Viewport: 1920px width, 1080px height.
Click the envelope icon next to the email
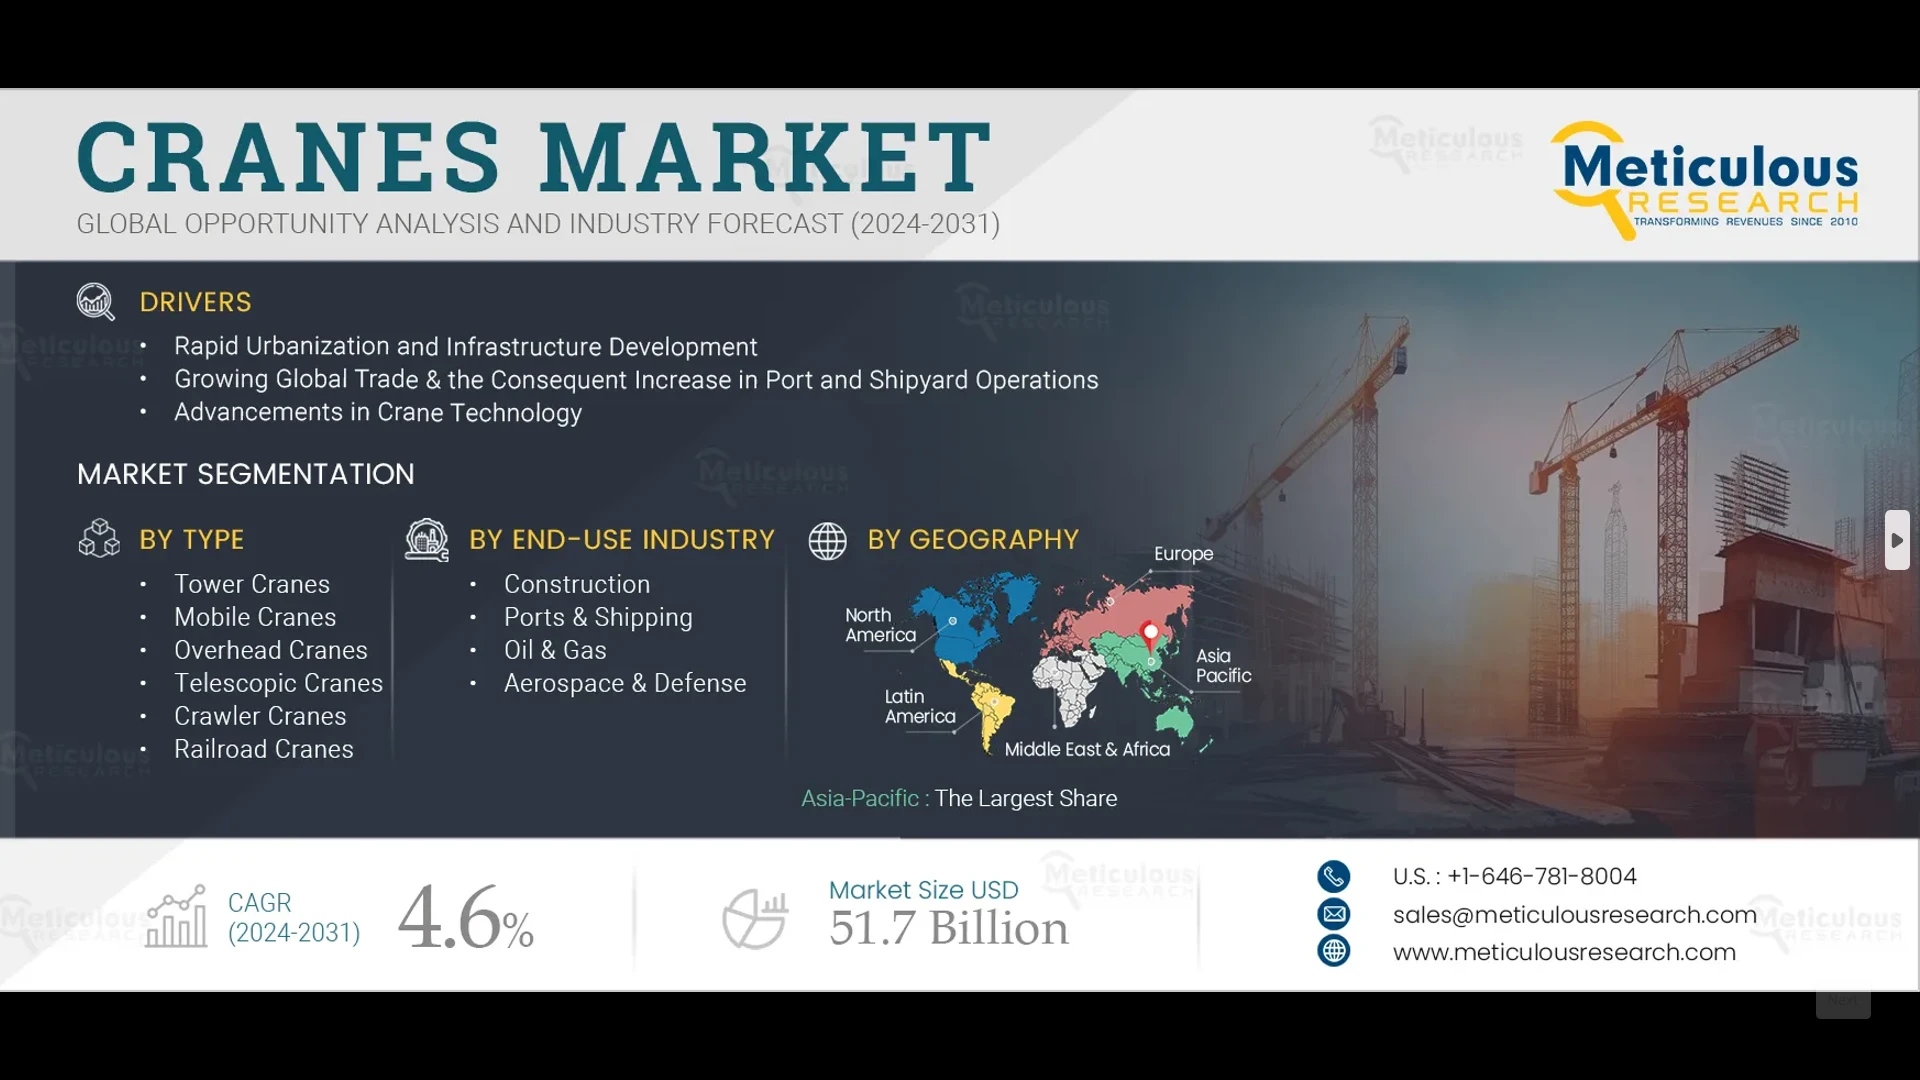(1334, 914)
